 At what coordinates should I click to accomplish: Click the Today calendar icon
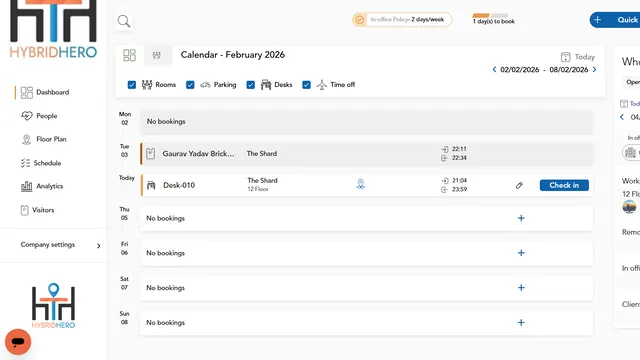(565, 57)
